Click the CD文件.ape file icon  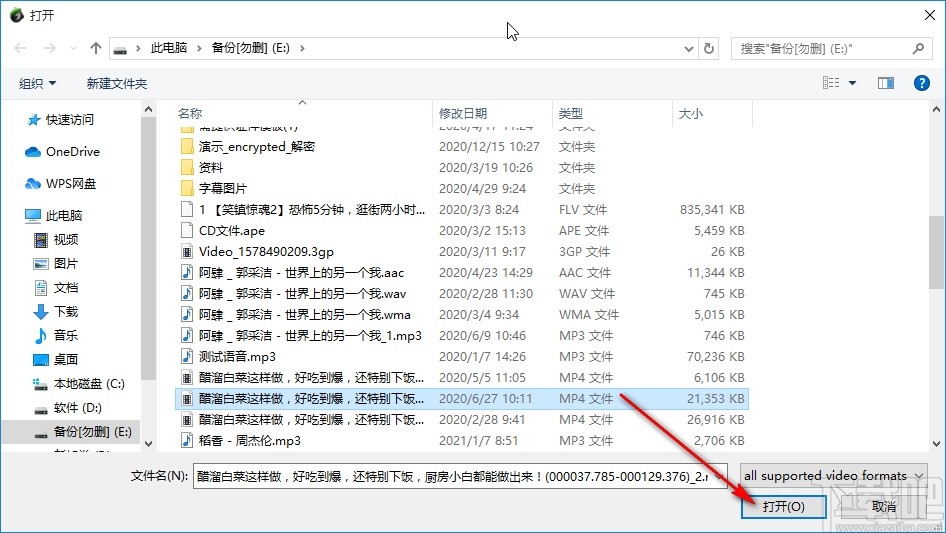(187, 231)
